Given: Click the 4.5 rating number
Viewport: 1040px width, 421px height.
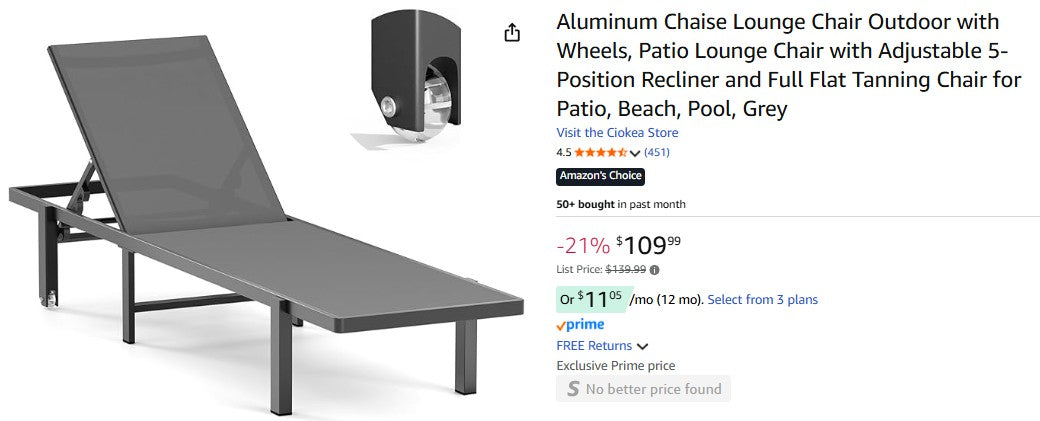Looking at the screenshot, I should [564, 153].
